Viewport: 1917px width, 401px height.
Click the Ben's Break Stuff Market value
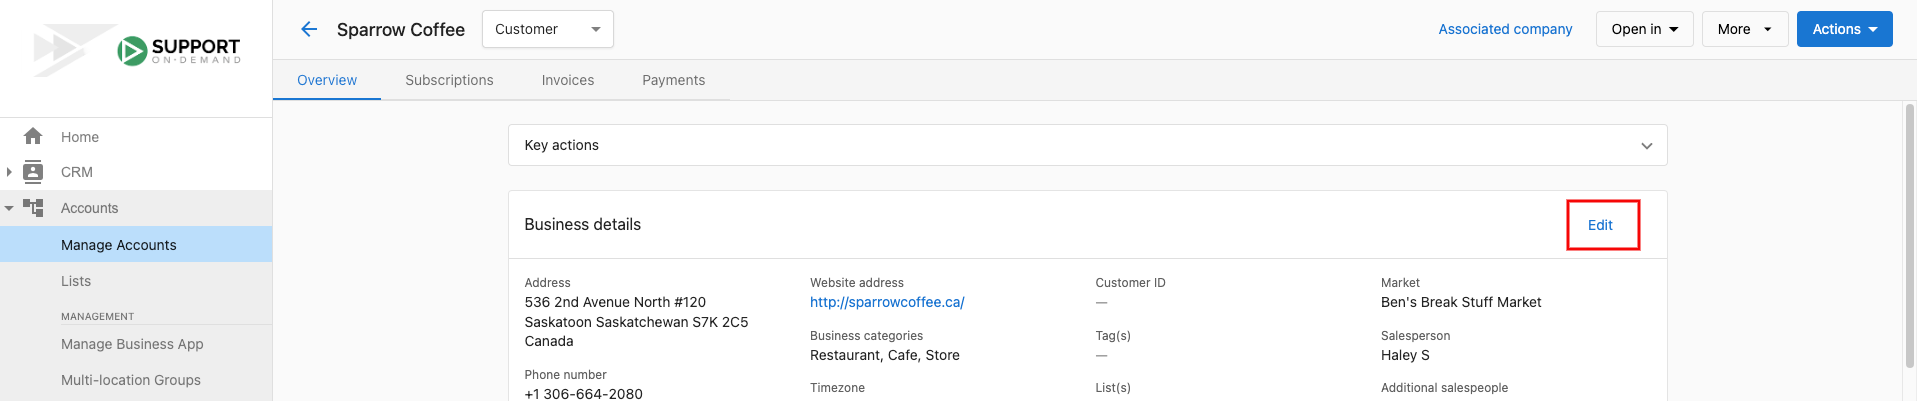tap(1461, 302)
